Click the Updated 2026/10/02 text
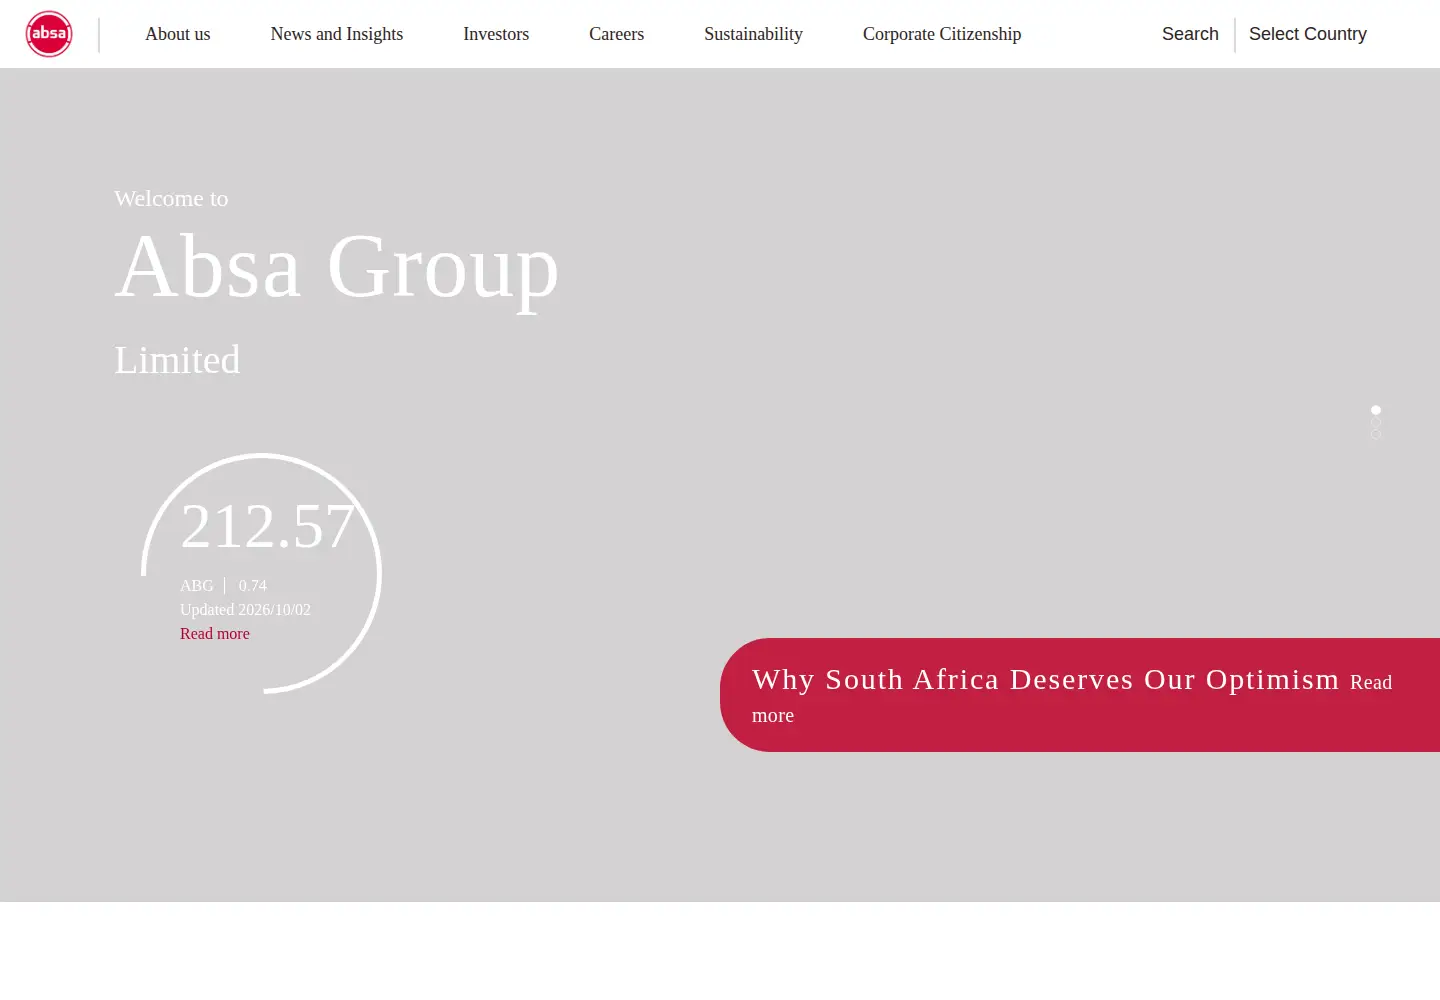 click(x=245, y=610)
